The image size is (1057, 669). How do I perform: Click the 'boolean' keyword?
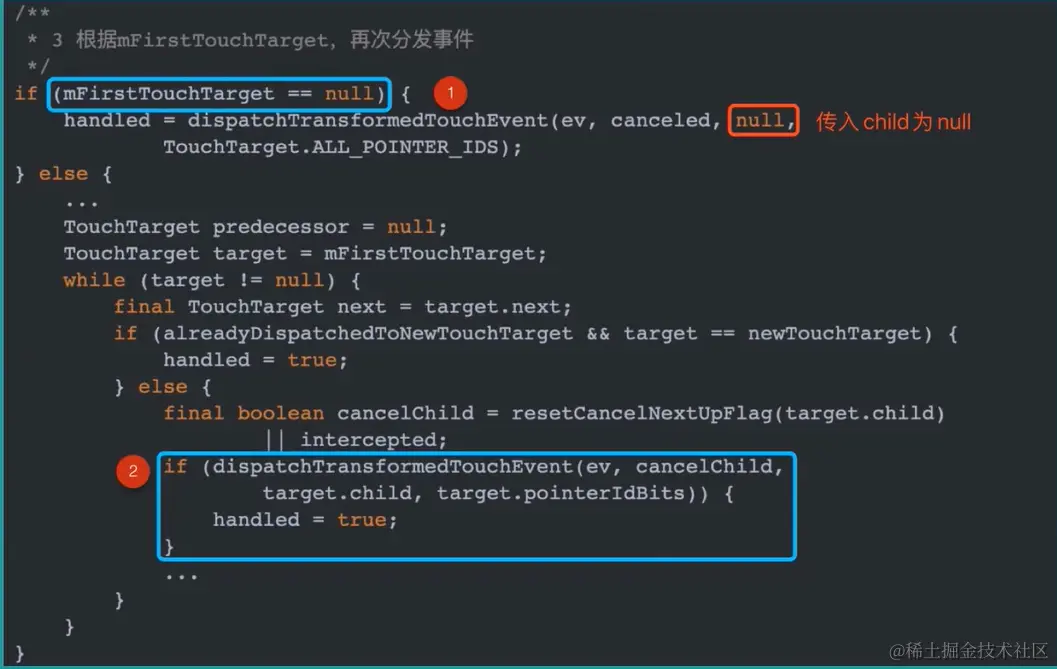[280, 413]
